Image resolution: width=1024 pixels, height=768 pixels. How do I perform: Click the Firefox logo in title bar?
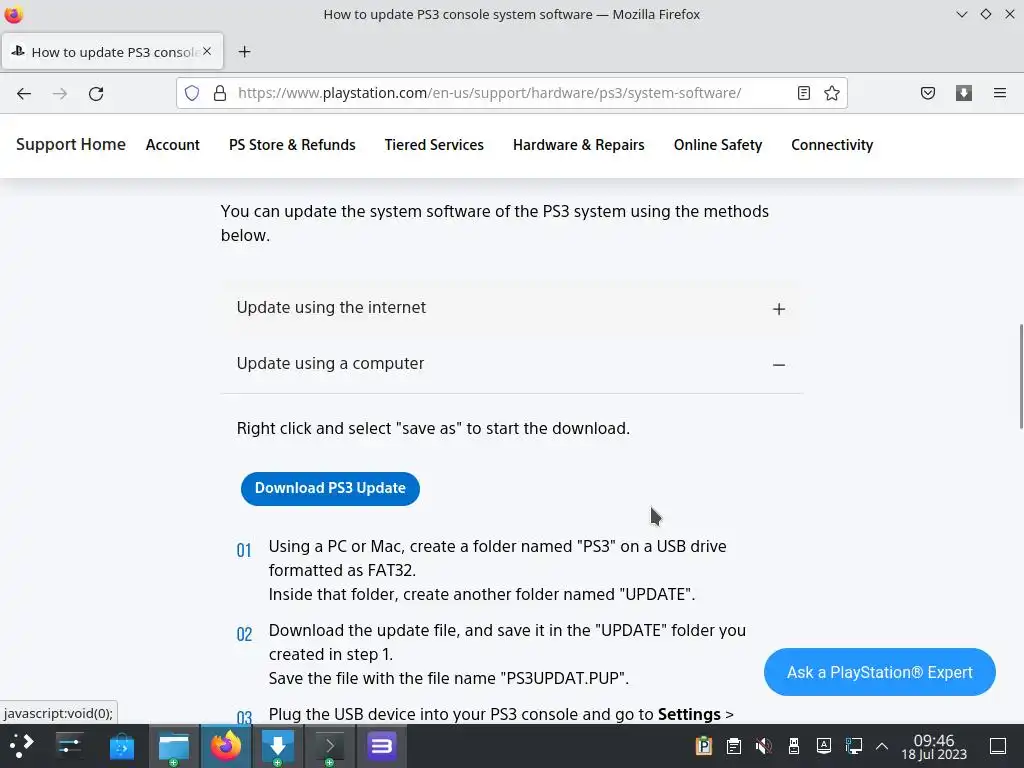coord(14,14)
